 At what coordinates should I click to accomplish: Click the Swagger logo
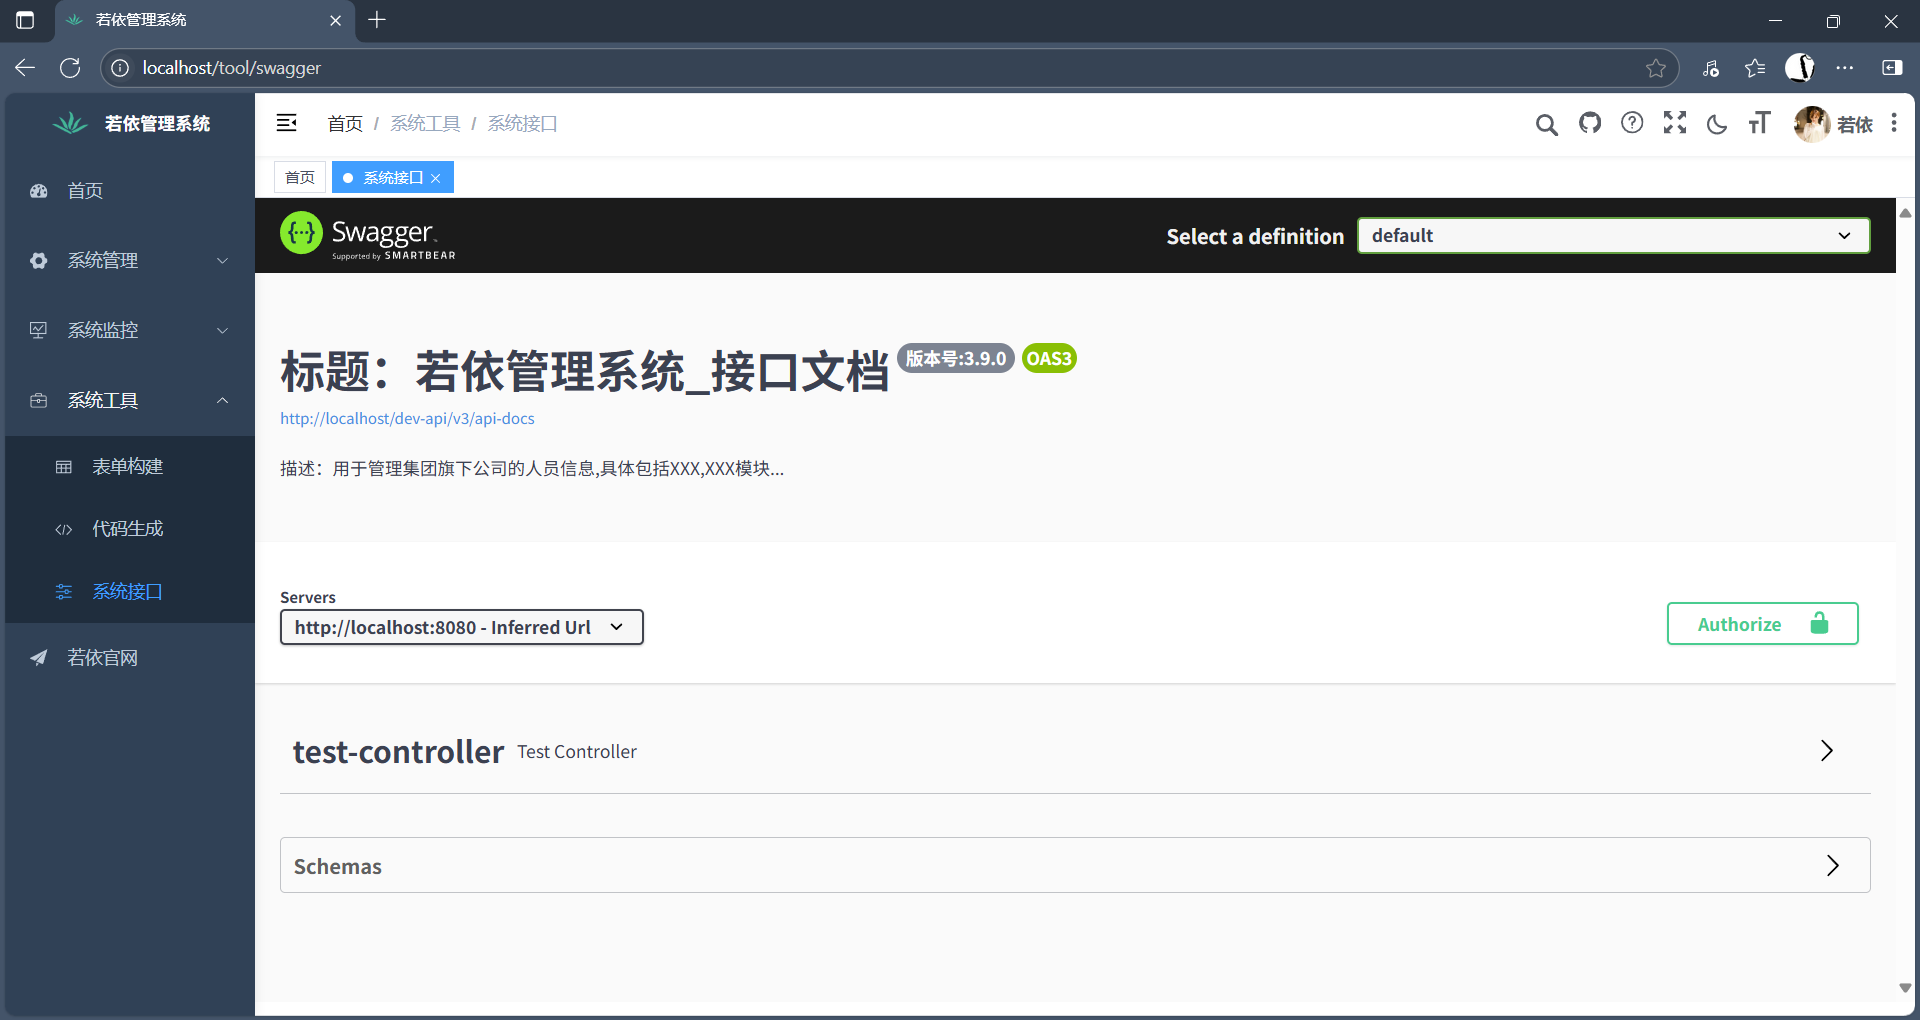coord(368,236)
